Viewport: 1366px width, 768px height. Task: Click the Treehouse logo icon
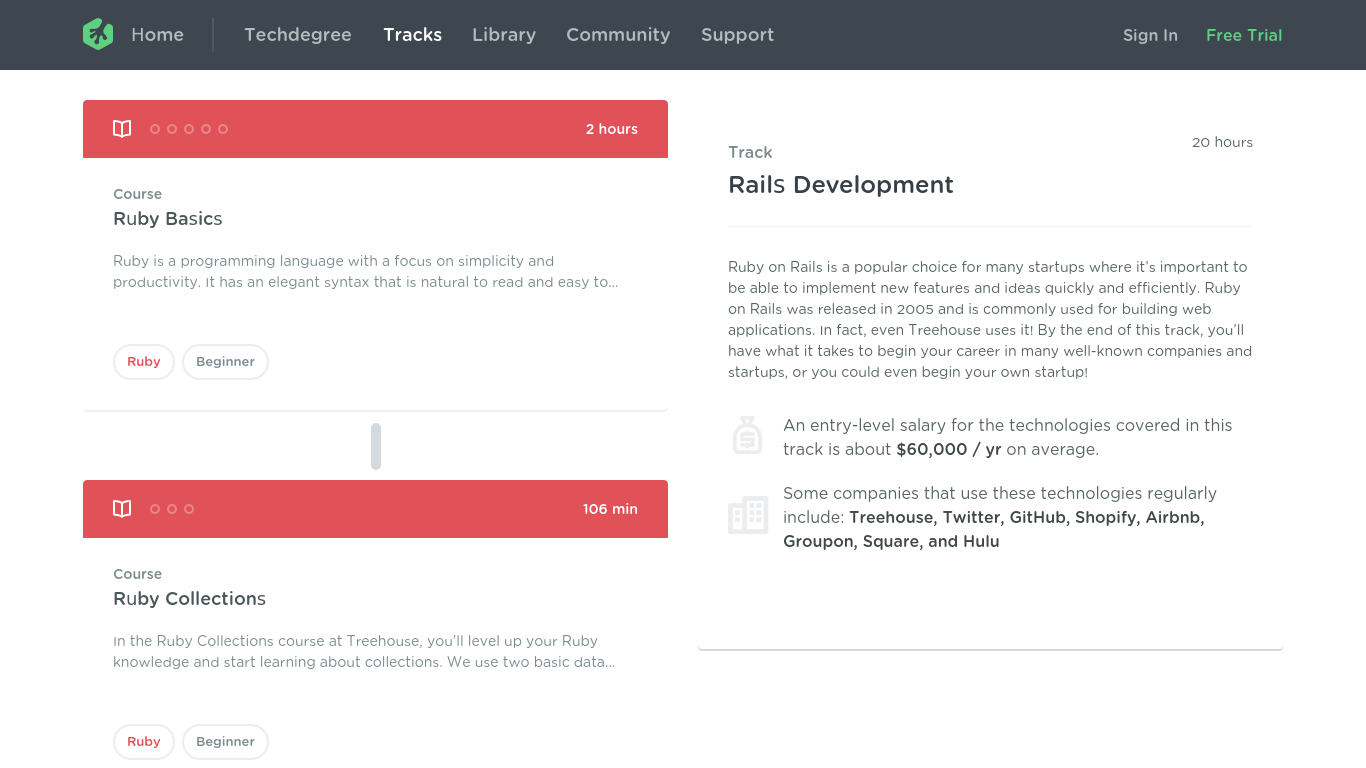98,34
